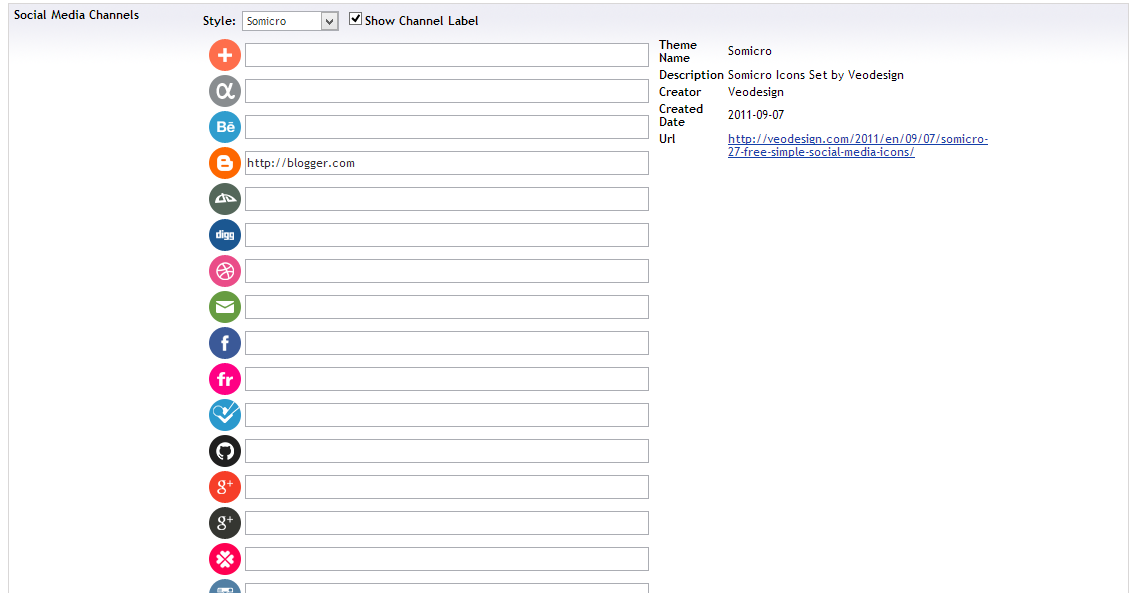Screen dimensions: 1137x593
Task: Click the red Google Plus icon
Action: coord(225,487)
